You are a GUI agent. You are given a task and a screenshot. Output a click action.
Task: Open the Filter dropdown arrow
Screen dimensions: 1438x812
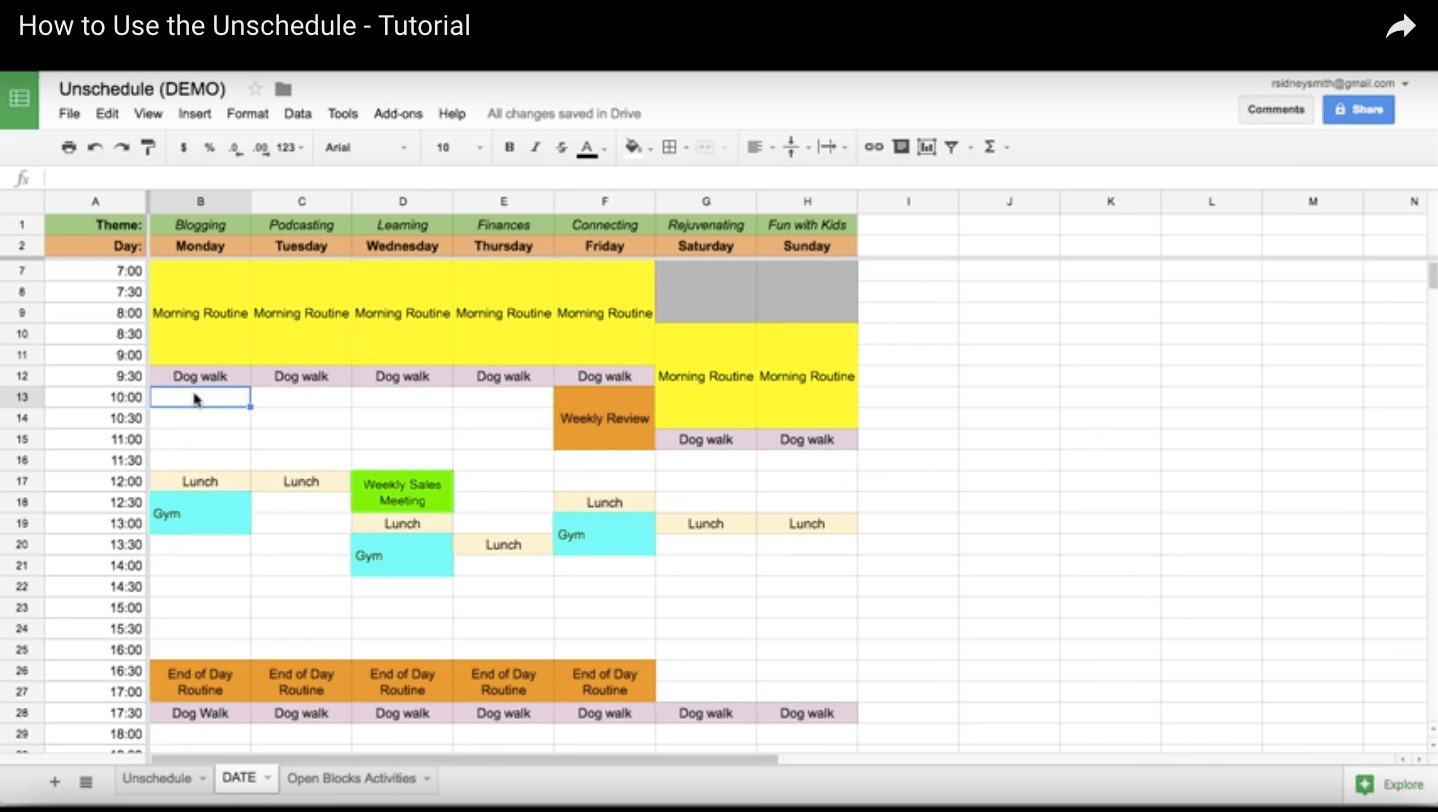[x=968, y=148]
